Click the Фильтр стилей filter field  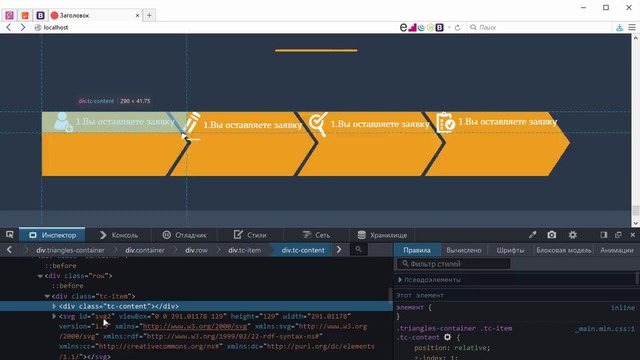tap(453, 264)
